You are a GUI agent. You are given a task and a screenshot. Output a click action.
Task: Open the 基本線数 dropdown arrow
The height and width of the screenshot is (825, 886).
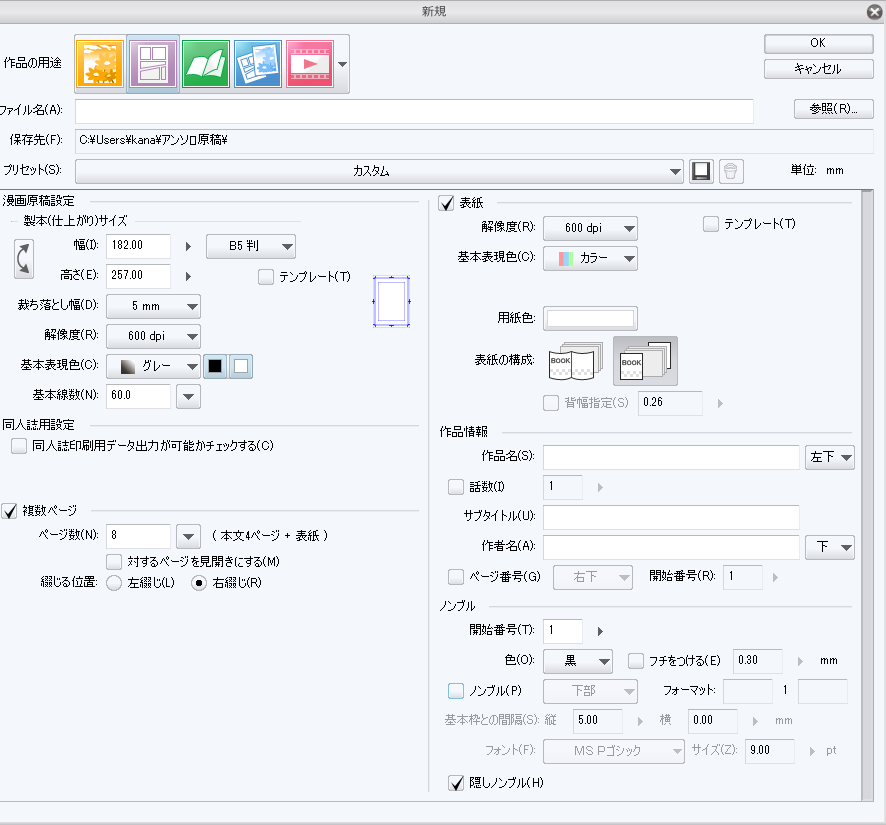click(188, 396)
